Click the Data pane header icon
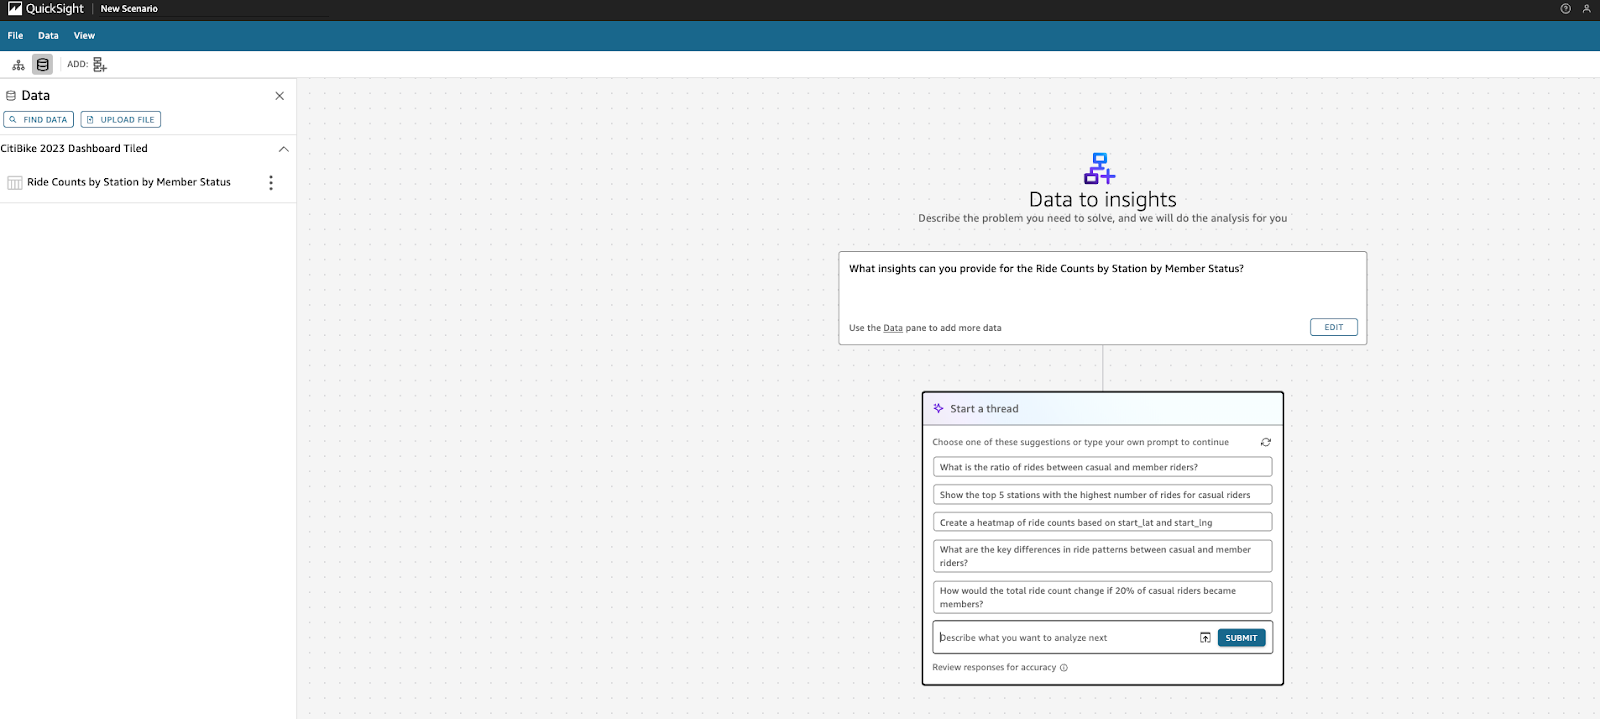Image resolution: width=1600 pixels, height=719 pixels. click(x=11, y=96)
